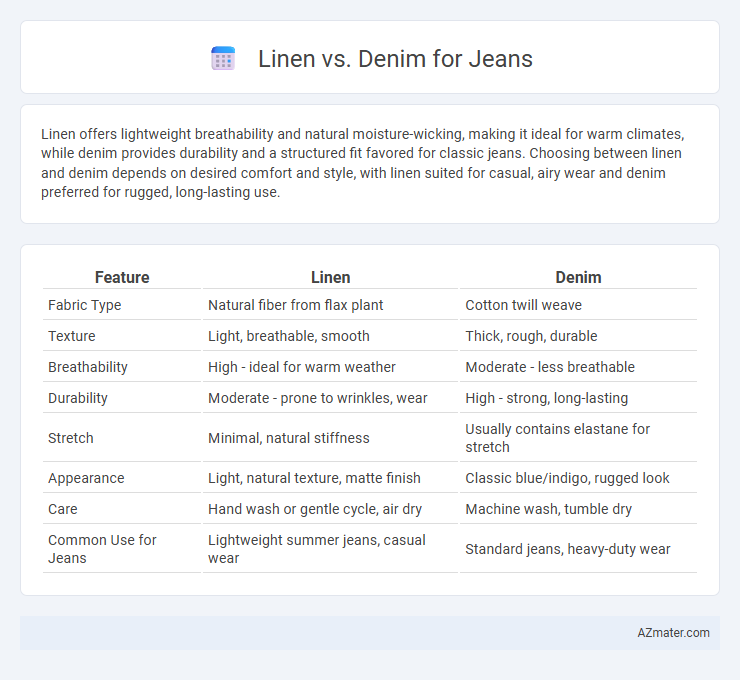Click the 'Feature' column header
Image resolution: width=740 pixels, height=680 pixels.
[x=122, y=277]
